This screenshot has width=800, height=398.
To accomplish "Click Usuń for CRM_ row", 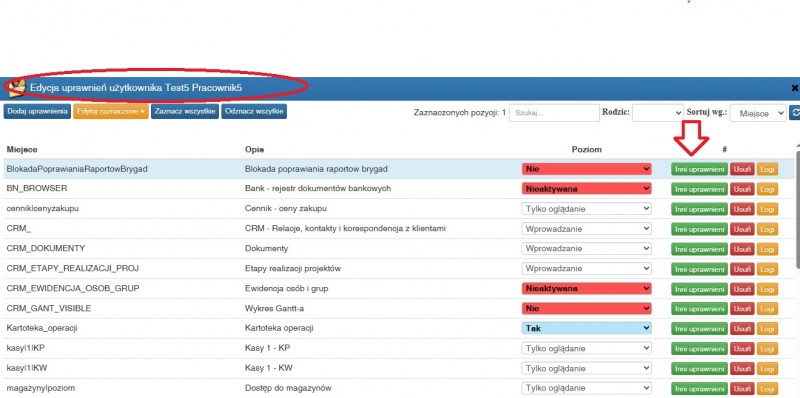I will pyautogui.click(x=742, y=229).
